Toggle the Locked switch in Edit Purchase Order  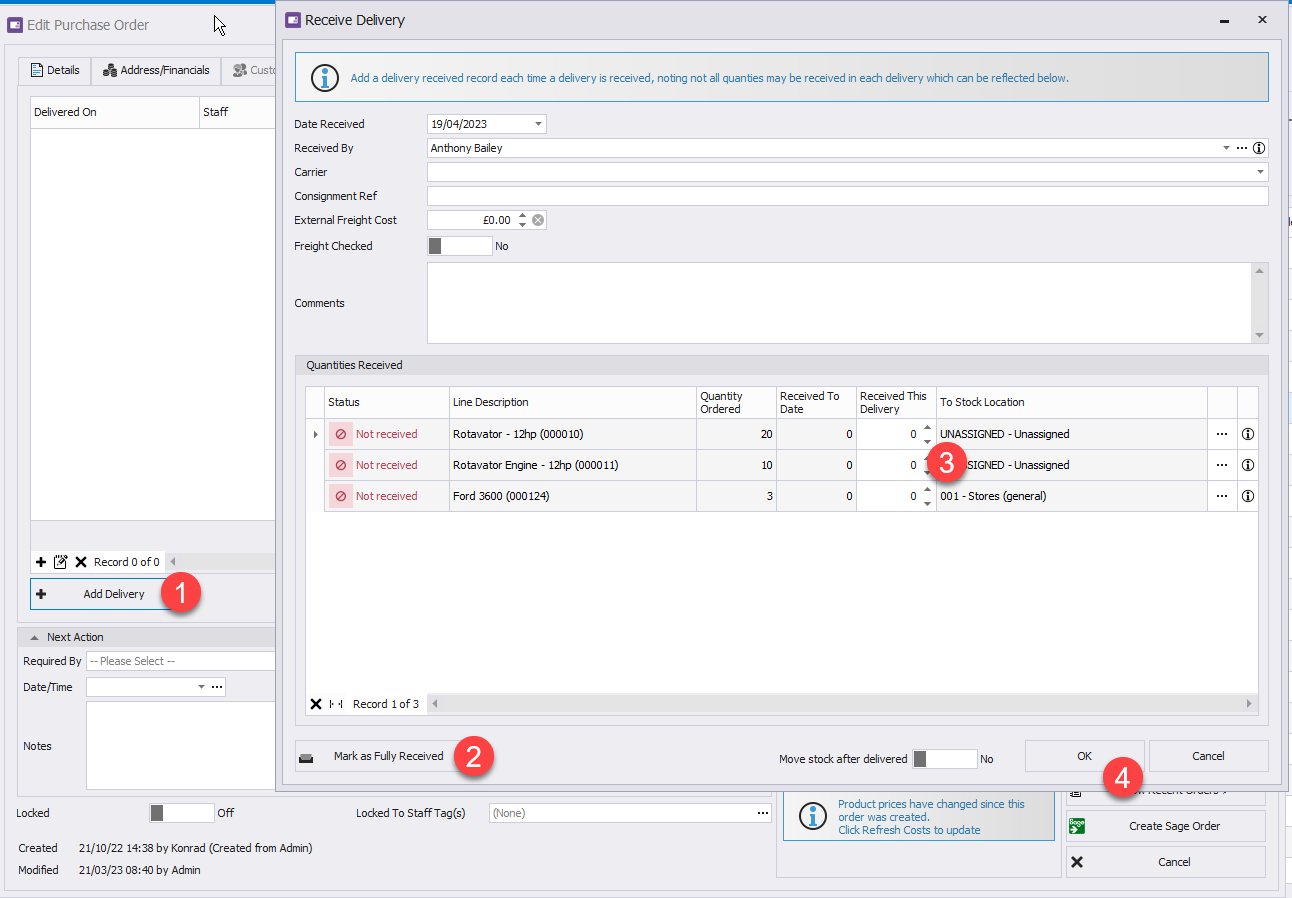pos(182,813)
